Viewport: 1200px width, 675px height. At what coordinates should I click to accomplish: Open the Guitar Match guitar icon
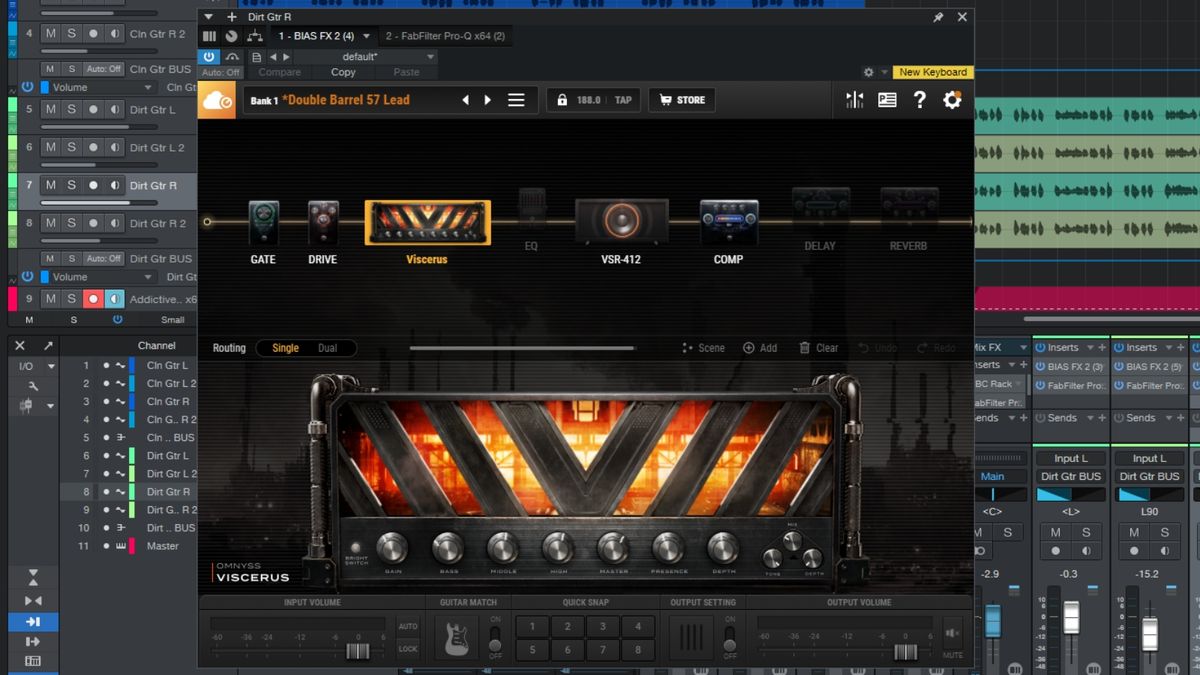pos(456,637)
